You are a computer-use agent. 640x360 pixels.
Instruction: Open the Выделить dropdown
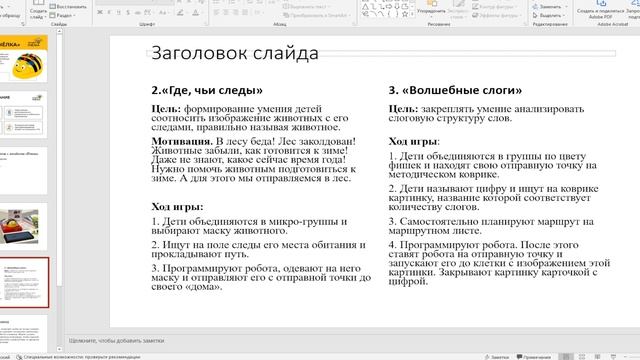(x=549, y=16)
